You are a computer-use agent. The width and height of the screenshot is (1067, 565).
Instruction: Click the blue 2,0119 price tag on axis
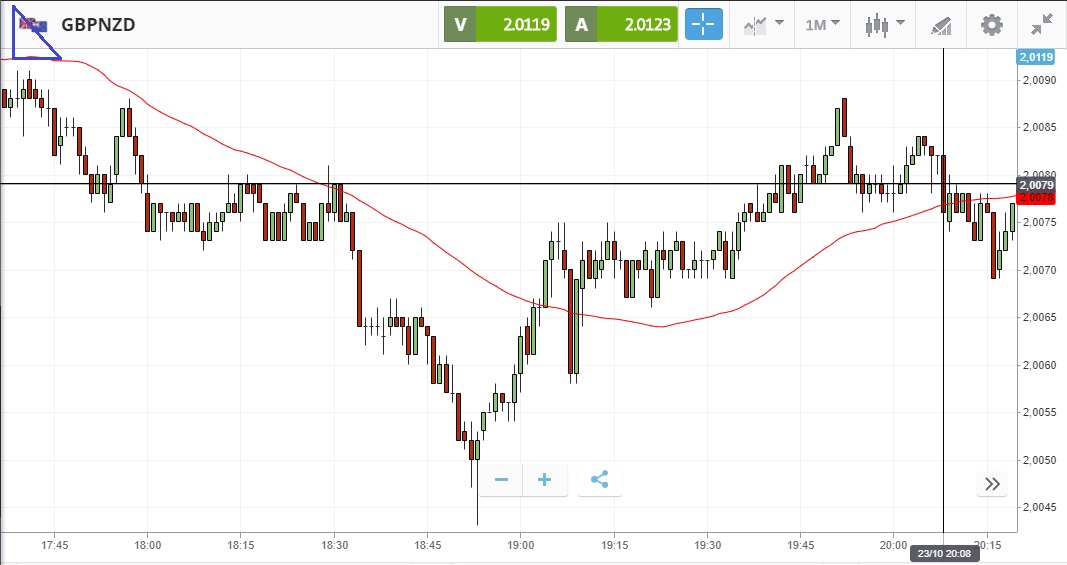pos(1036,57)
